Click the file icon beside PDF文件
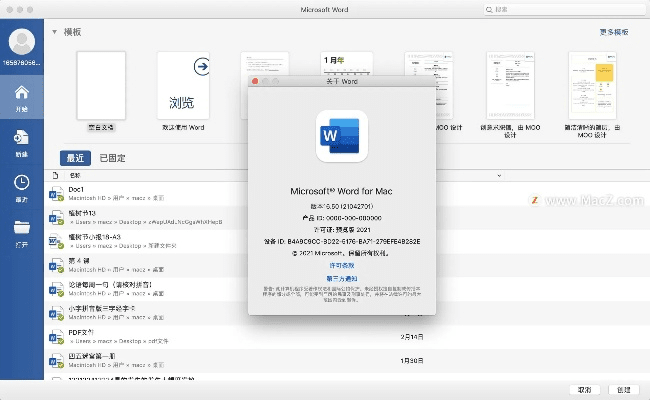 [56, 337]
